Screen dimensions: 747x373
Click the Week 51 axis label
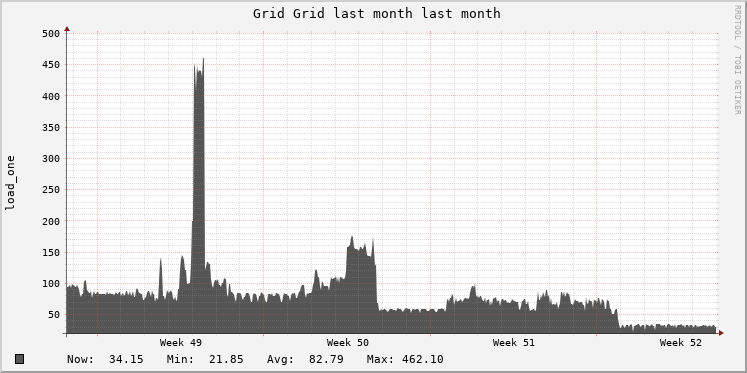pos(514,343)
